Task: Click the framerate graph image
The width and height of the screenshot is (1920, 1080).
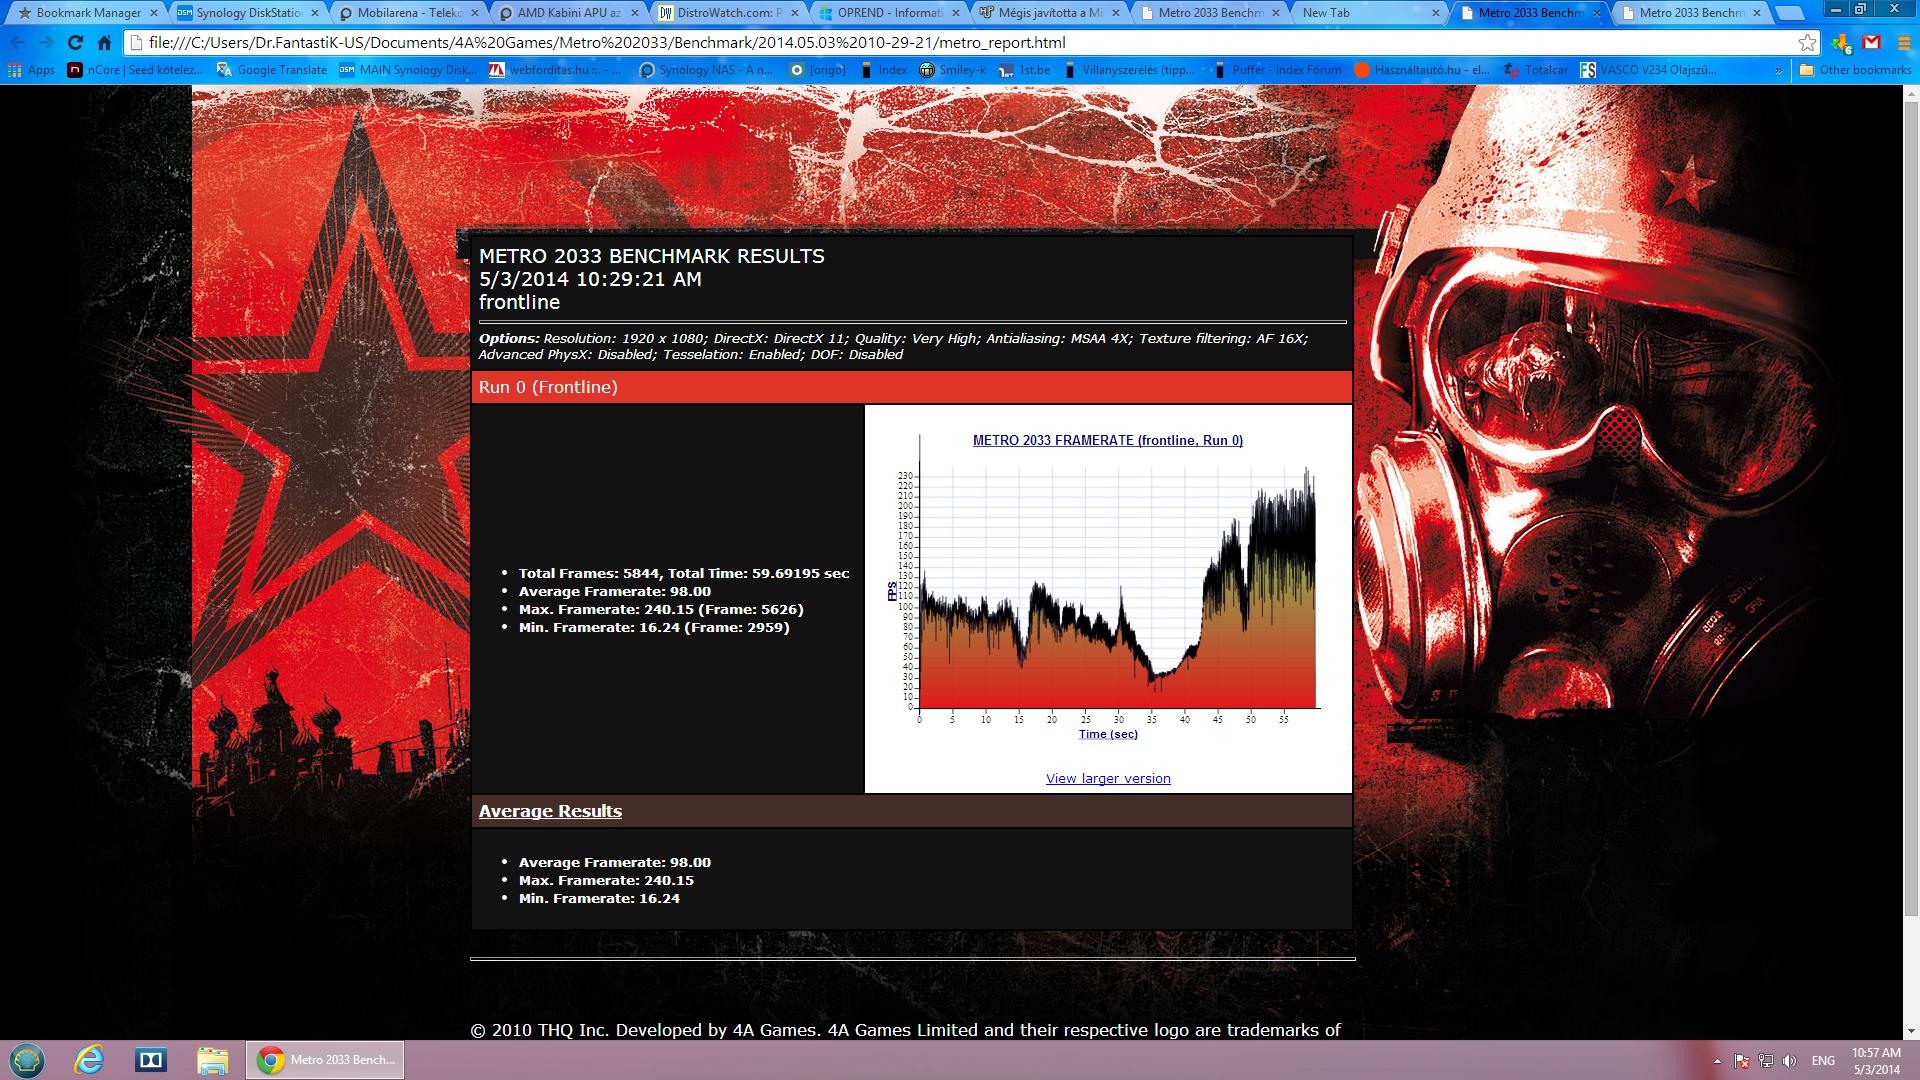Action: (x=1108, y=590)
